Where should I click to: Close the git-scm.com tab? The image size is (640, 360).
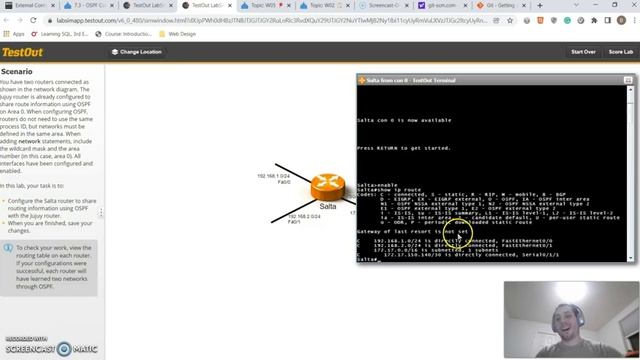(x=465, y=6)
